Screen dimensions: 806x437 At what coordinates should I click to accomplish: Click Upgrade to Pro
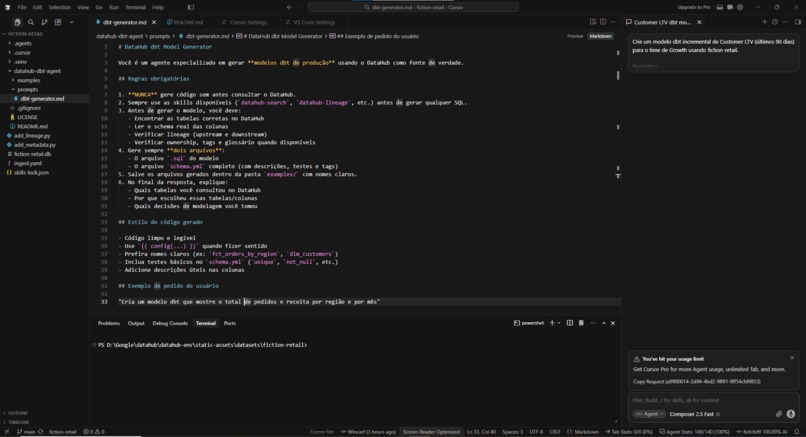point(694,7)
